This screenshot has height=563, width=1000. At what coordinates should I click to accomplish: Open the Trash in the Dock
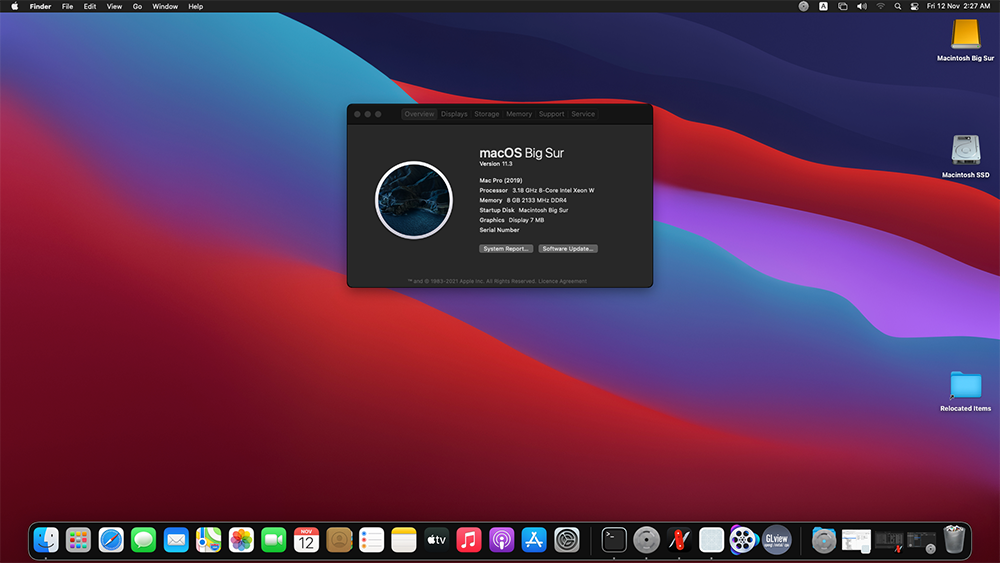point(954,540)
